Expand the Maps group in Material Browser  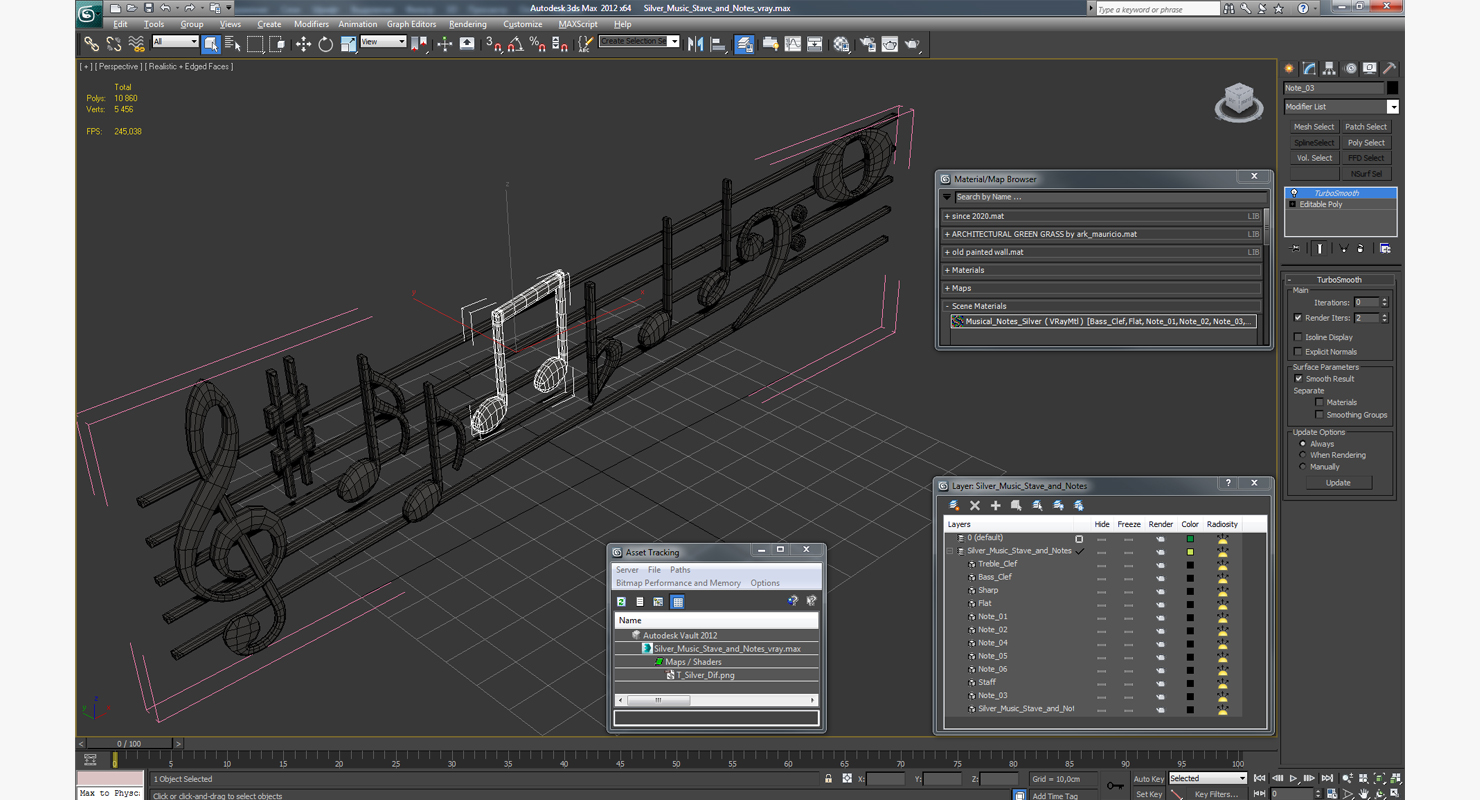(1102, 288)
